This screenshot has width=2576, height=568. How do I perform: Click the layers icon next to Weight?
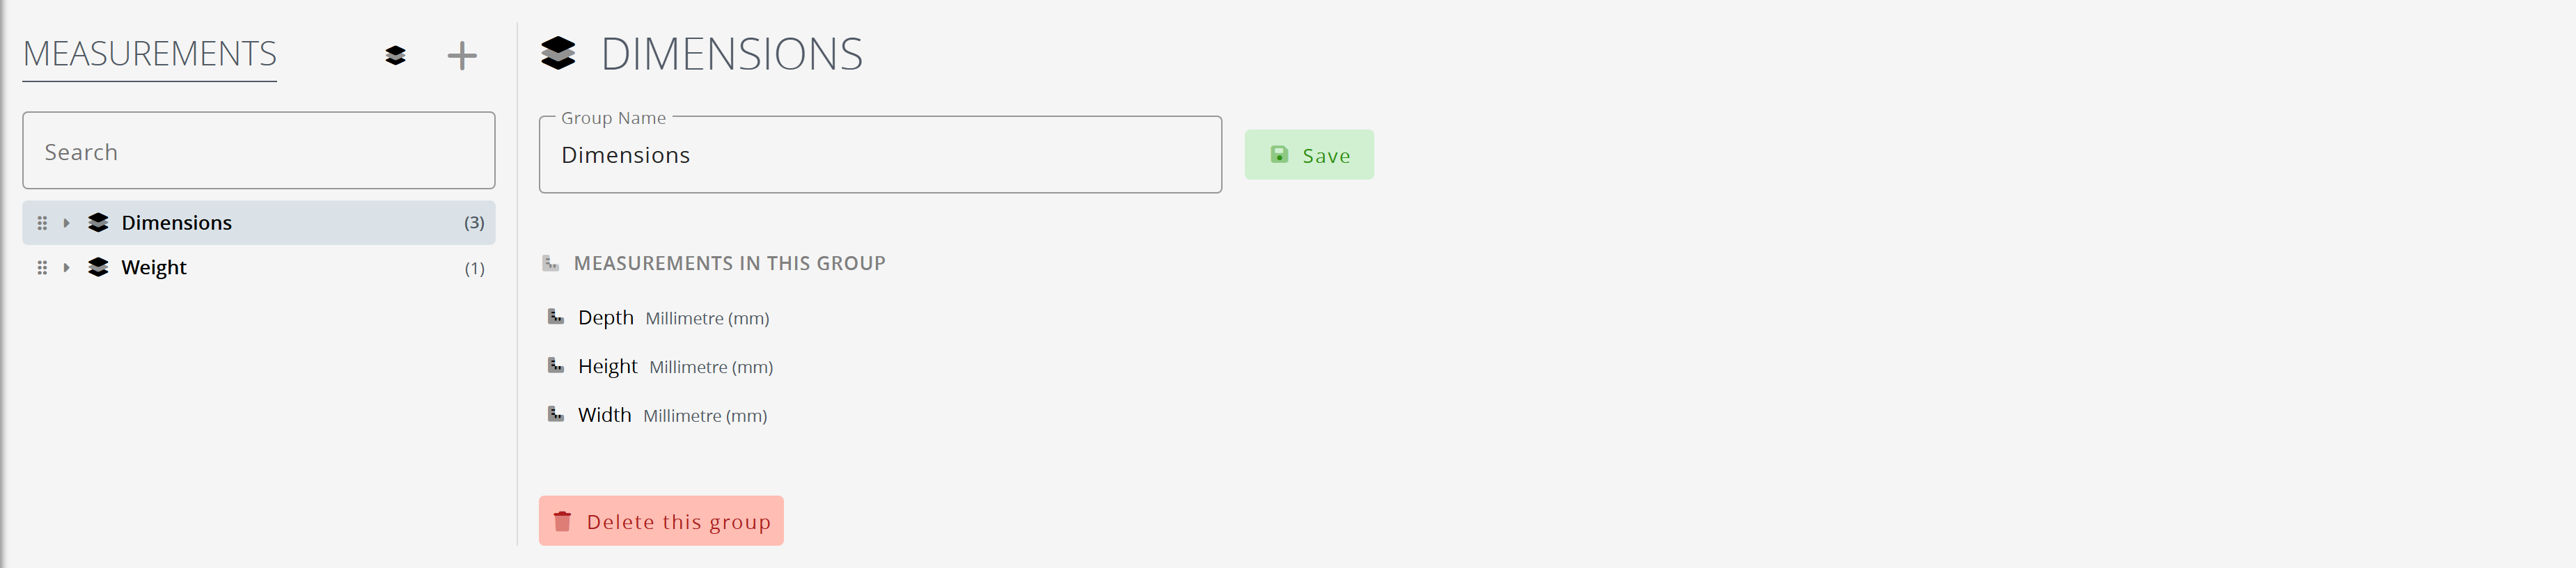[98, 267]
